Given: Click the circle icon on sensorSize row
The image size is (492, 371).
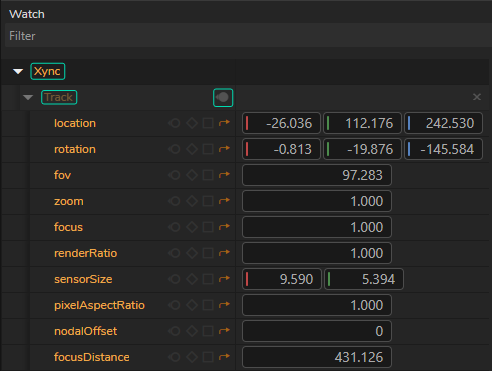Looking at the screenshot, I should (174, 279).
